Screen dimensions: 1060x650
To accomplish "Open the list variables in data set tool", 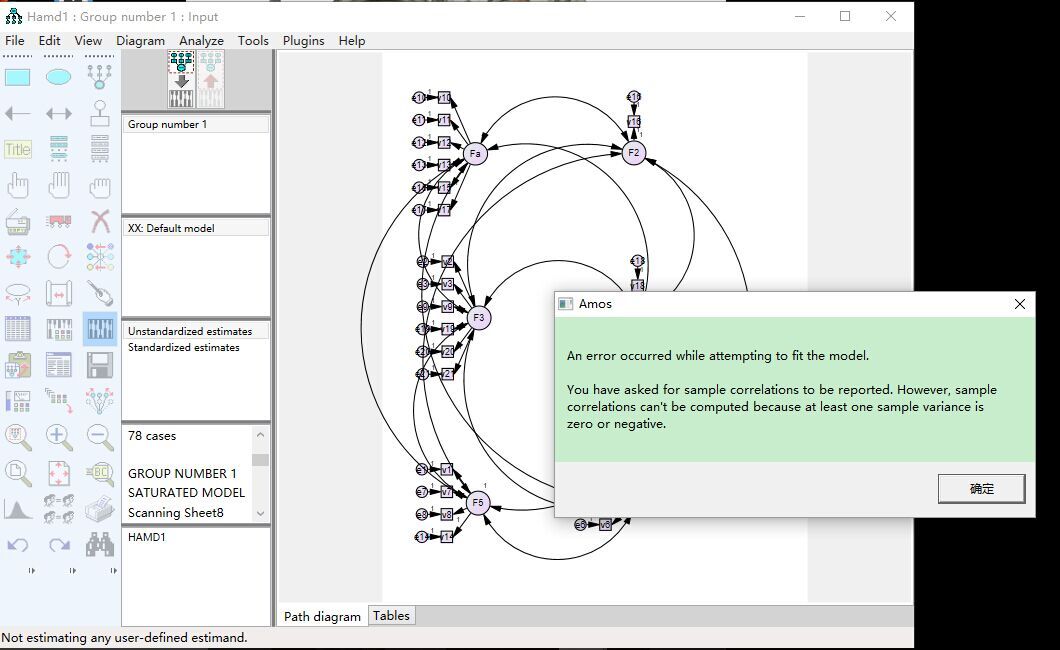I will 100,149.
